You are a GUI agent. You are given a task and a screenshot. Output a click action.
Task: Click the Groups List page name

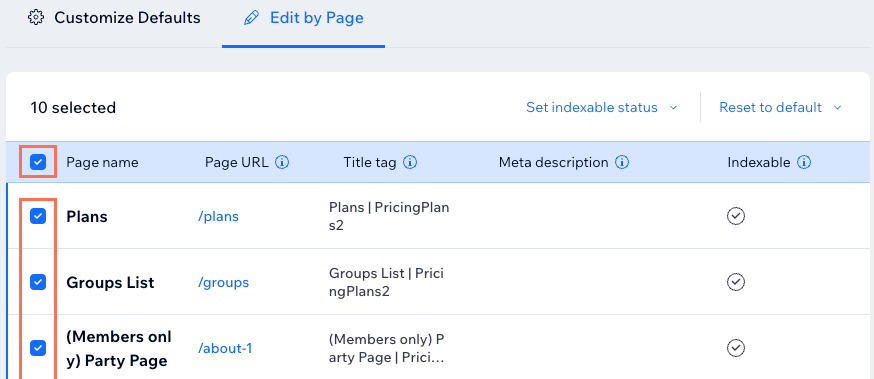[110, 283]
